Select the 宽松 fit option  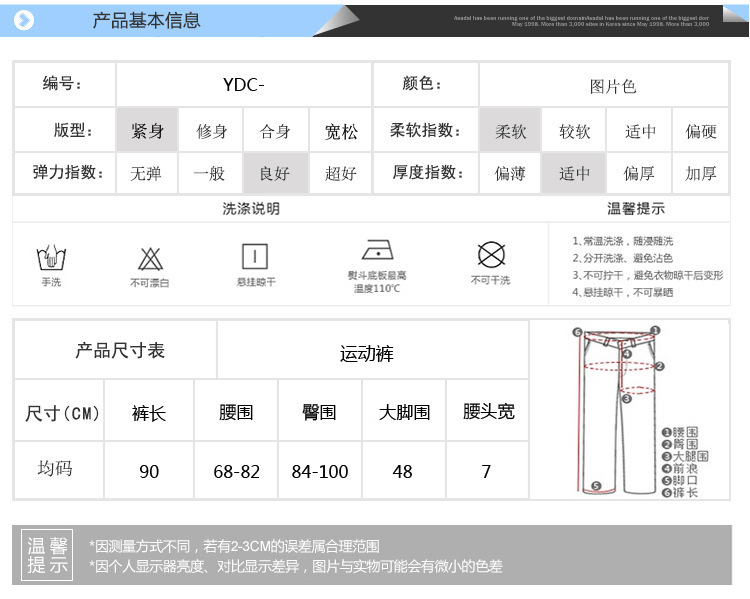tap(341, 131)
